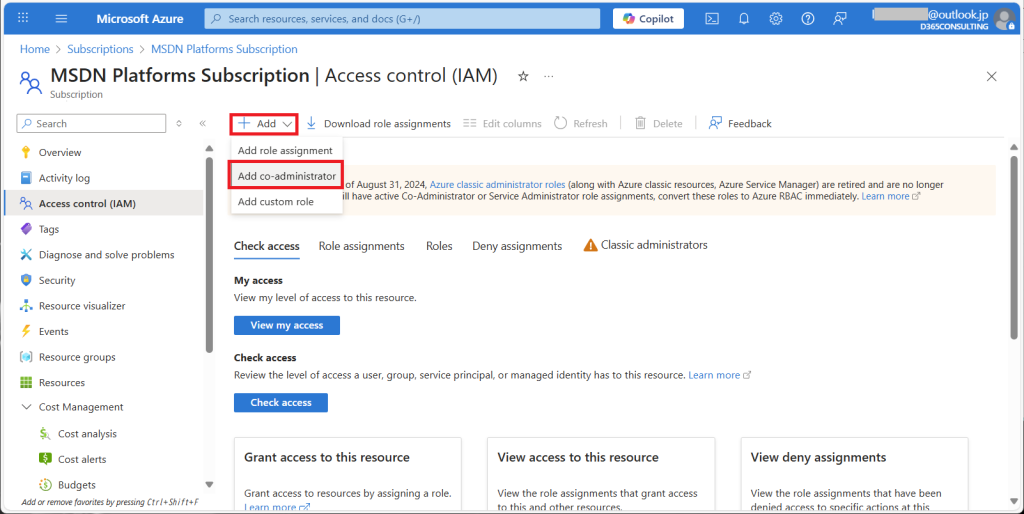Open the notifications bell

[x=744, y=19]
